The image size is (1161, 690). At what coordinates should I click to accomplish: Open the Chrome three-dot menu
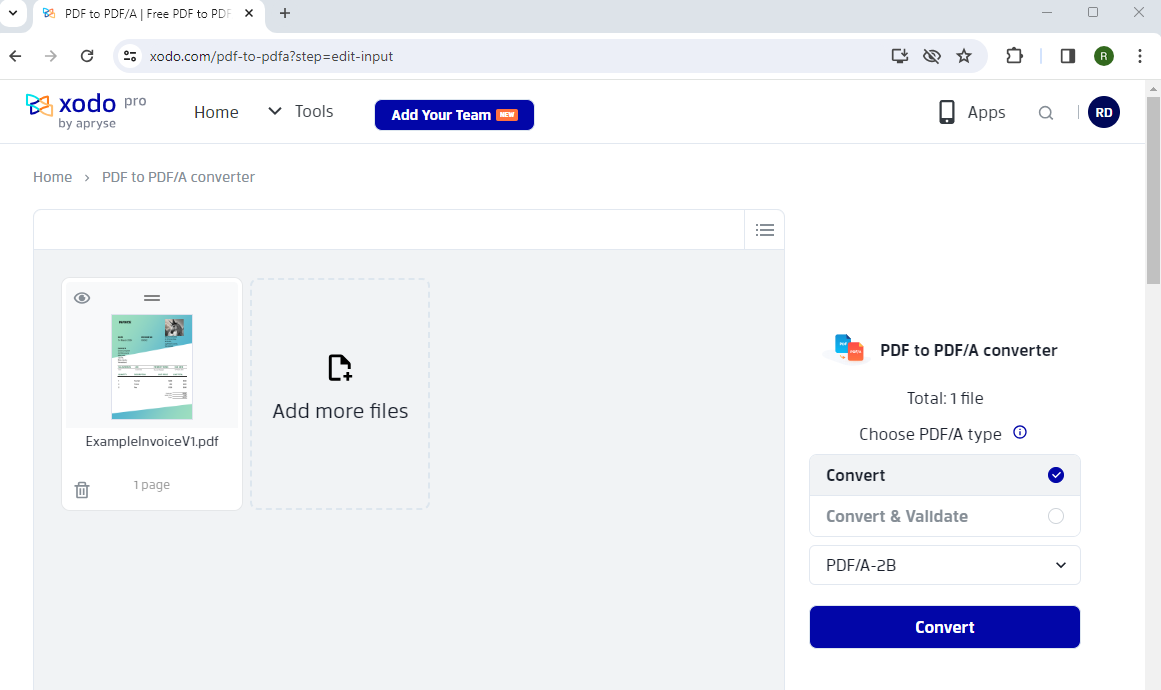tap(1140, 56)
